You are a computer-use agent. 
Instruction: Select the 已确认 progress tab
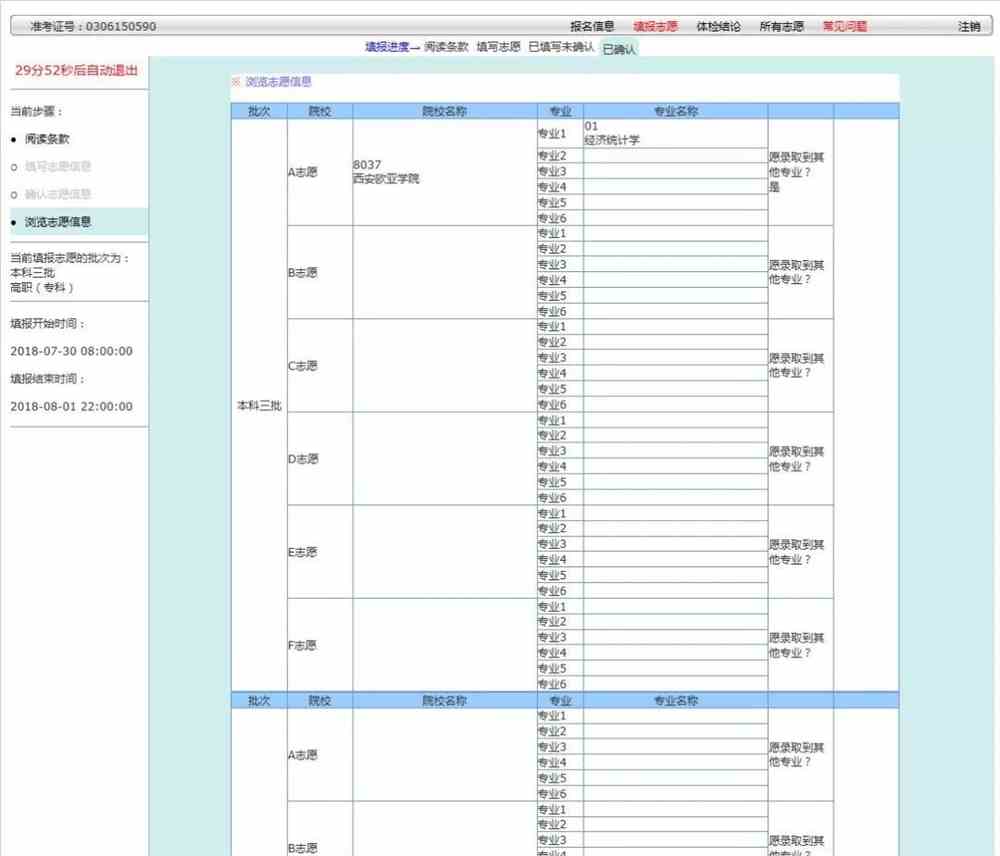[619, 48]
